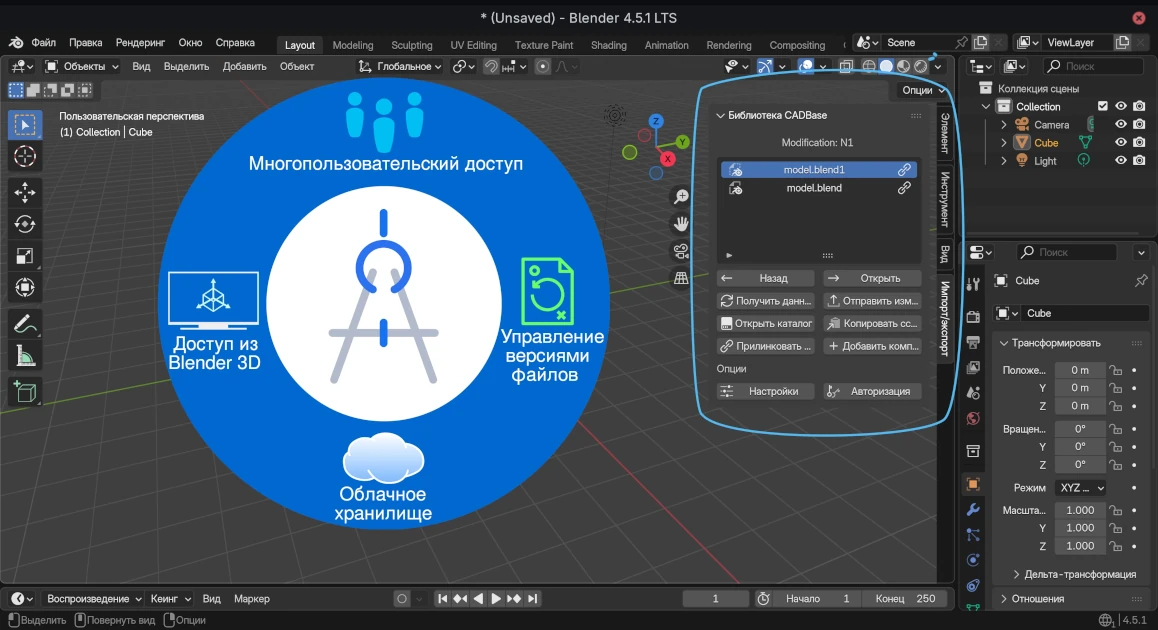Open the Modifier properties wrench tab
This screenshot has height=630, width=1158.
point(972,510)
